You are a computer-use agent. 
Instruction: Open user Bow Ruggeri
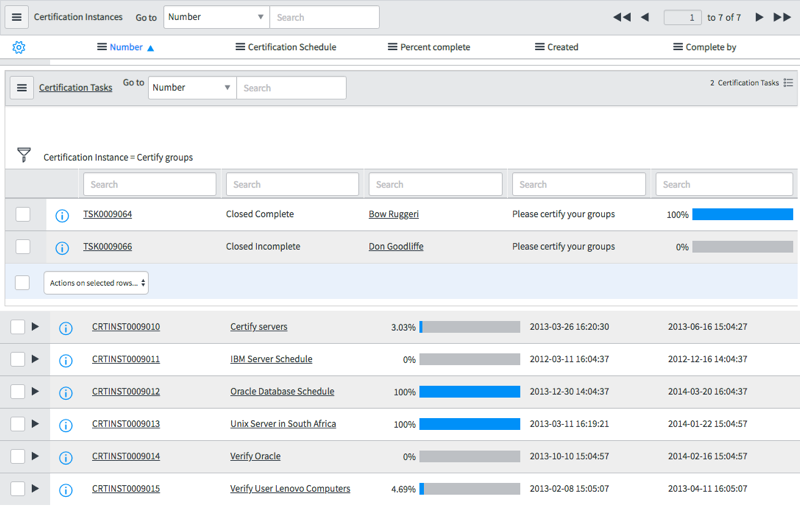[x=393, y=214]
